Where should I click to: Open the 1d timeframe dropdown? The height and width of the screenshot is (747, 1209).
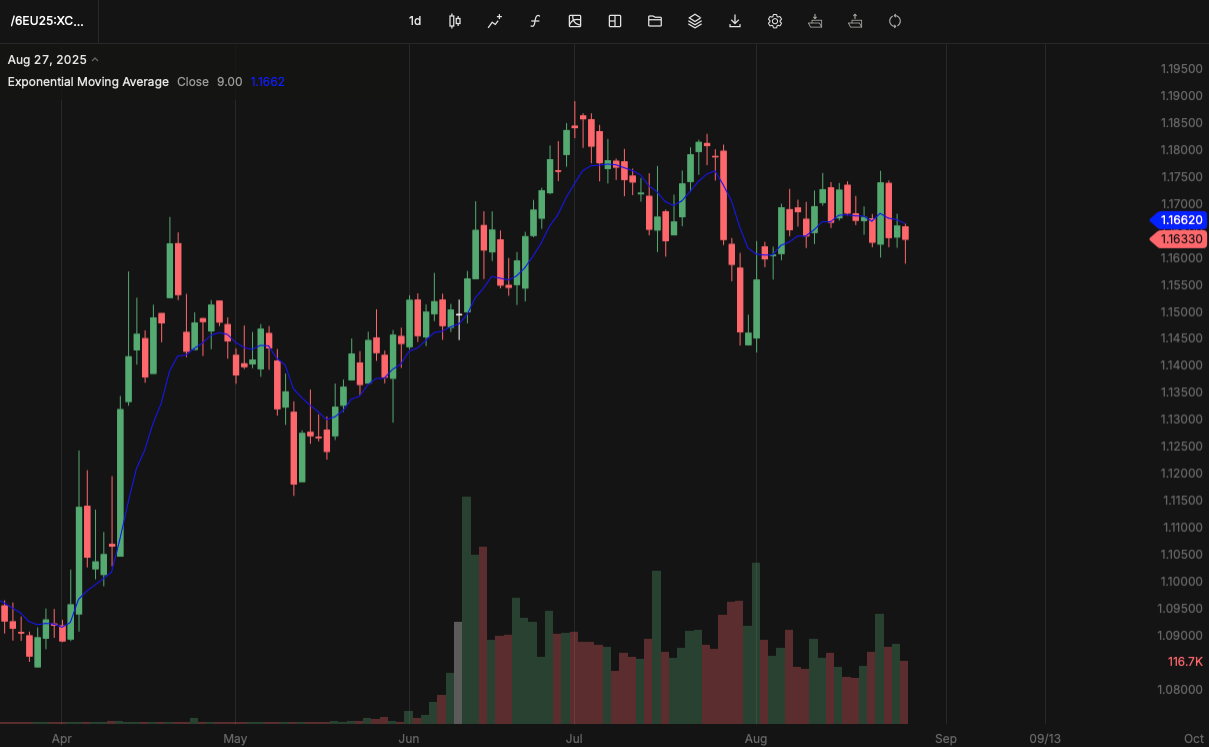(x=415, y=21)
